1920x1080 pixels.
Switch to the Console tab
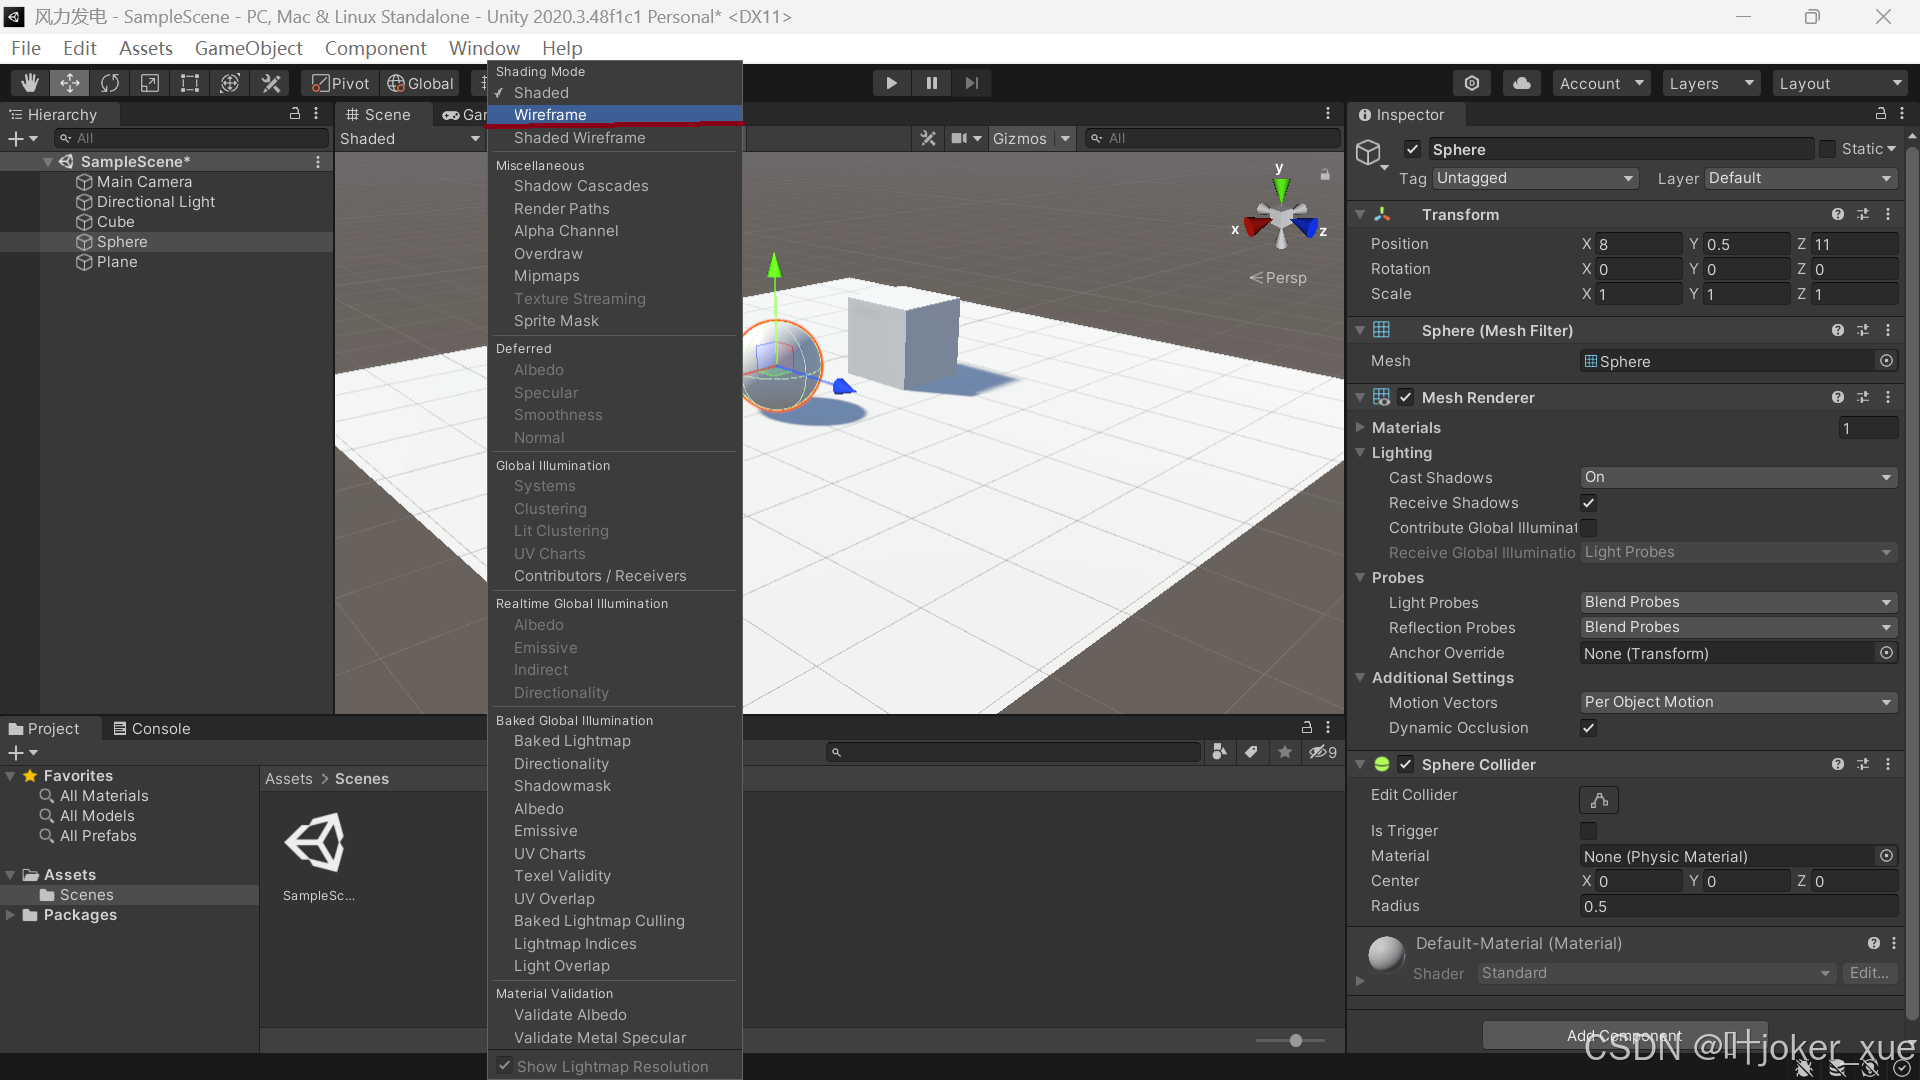(x=160, y=728)
